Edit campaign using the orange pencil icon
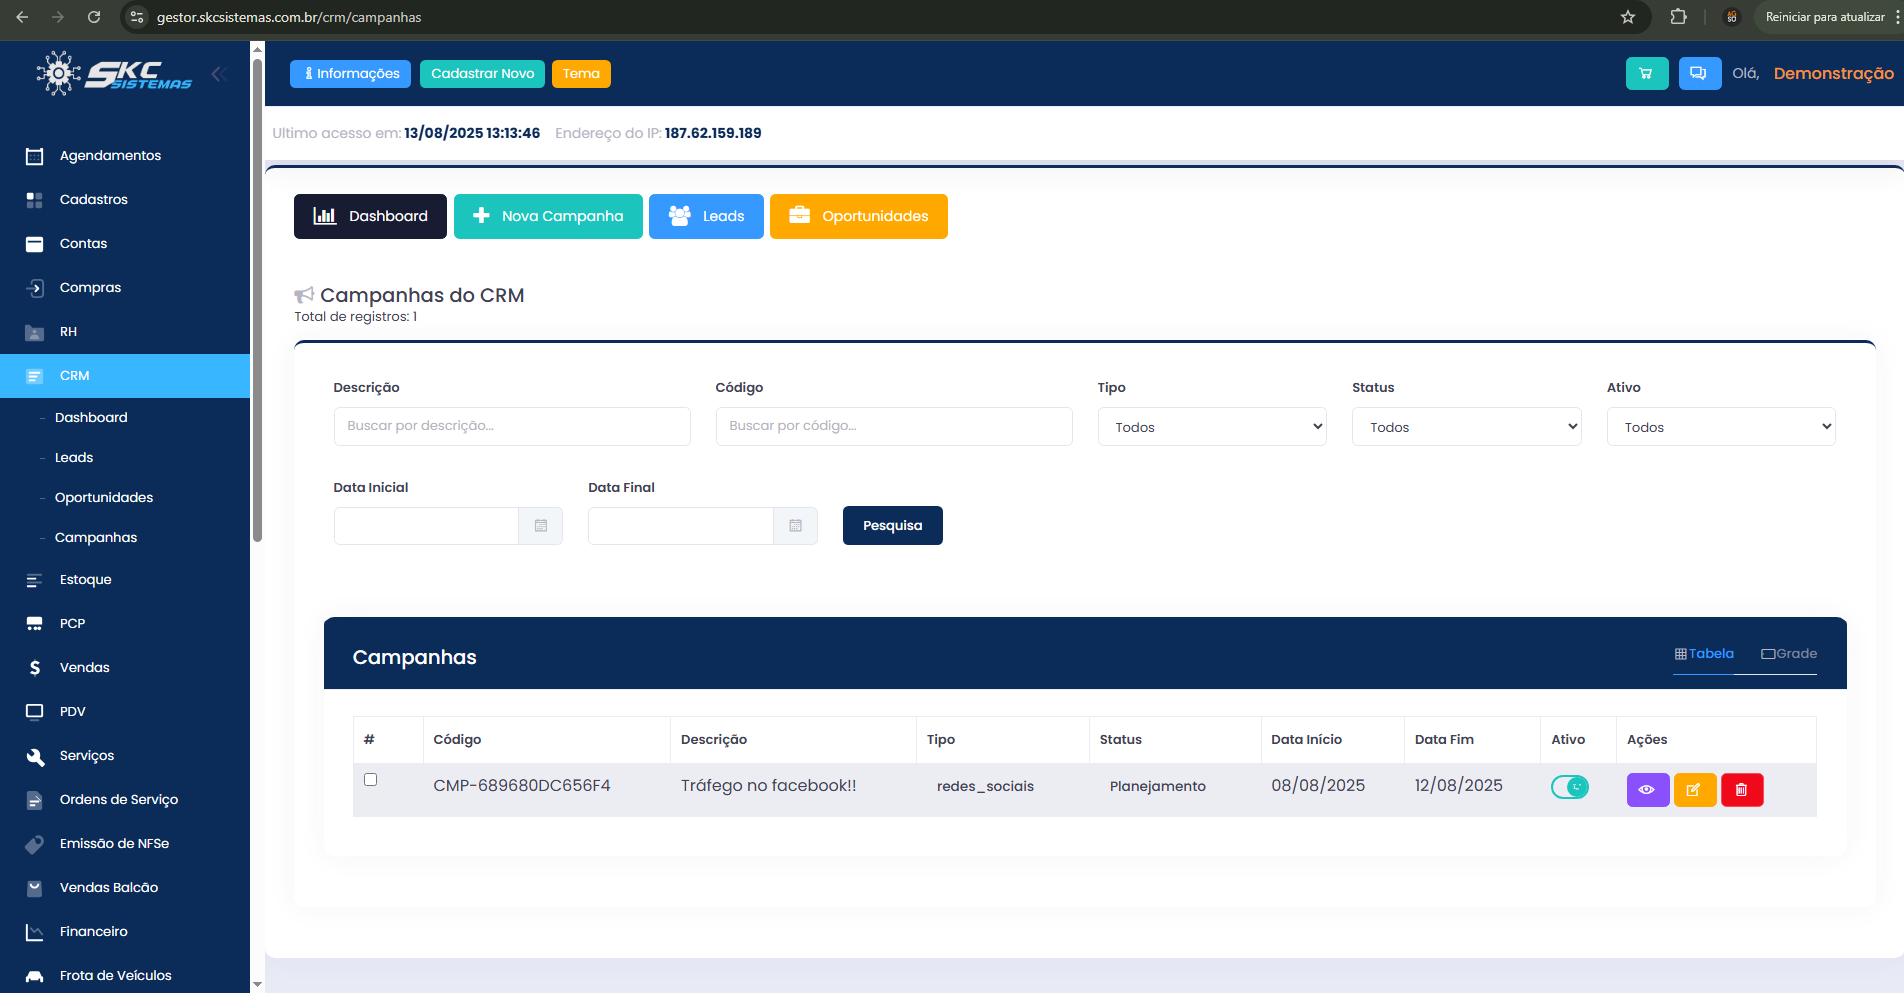 1694,790
